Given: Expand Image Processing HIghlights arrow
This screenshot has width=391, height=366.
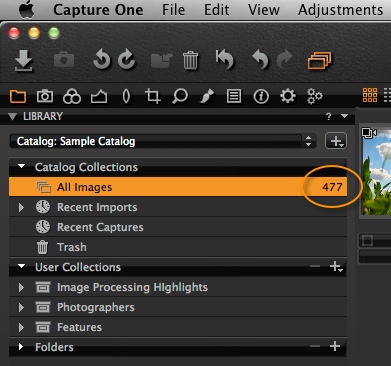Looking at the screenshot, I should click(21, 287).
